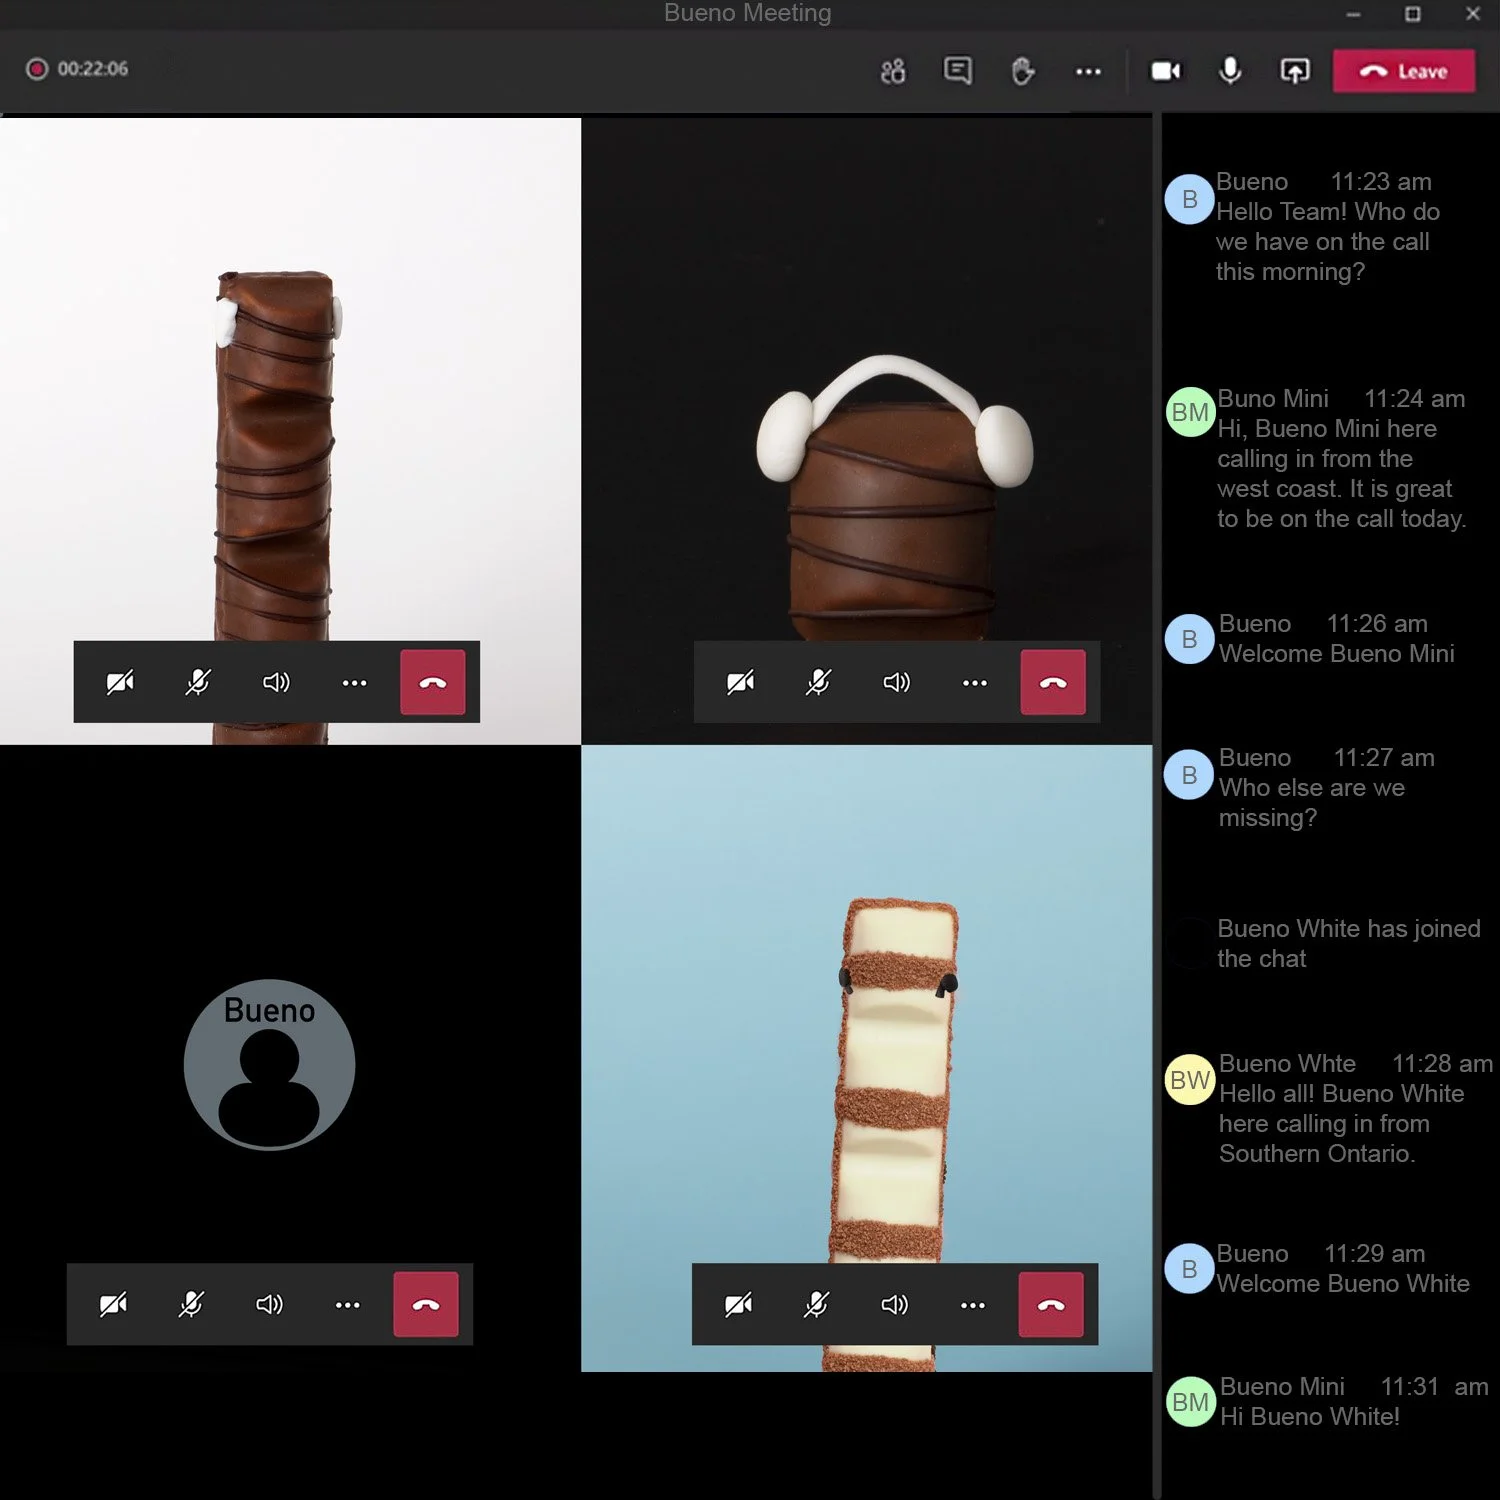The width and height of the screenshot is (1500, 1500).
Task: Click the 'Who else are we missing?' message
Action: tap(1312, 803)
